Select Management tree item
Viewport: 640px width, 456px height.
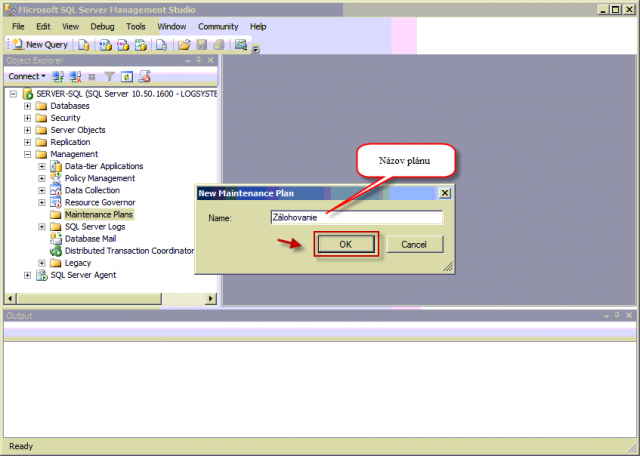[74, 154]
